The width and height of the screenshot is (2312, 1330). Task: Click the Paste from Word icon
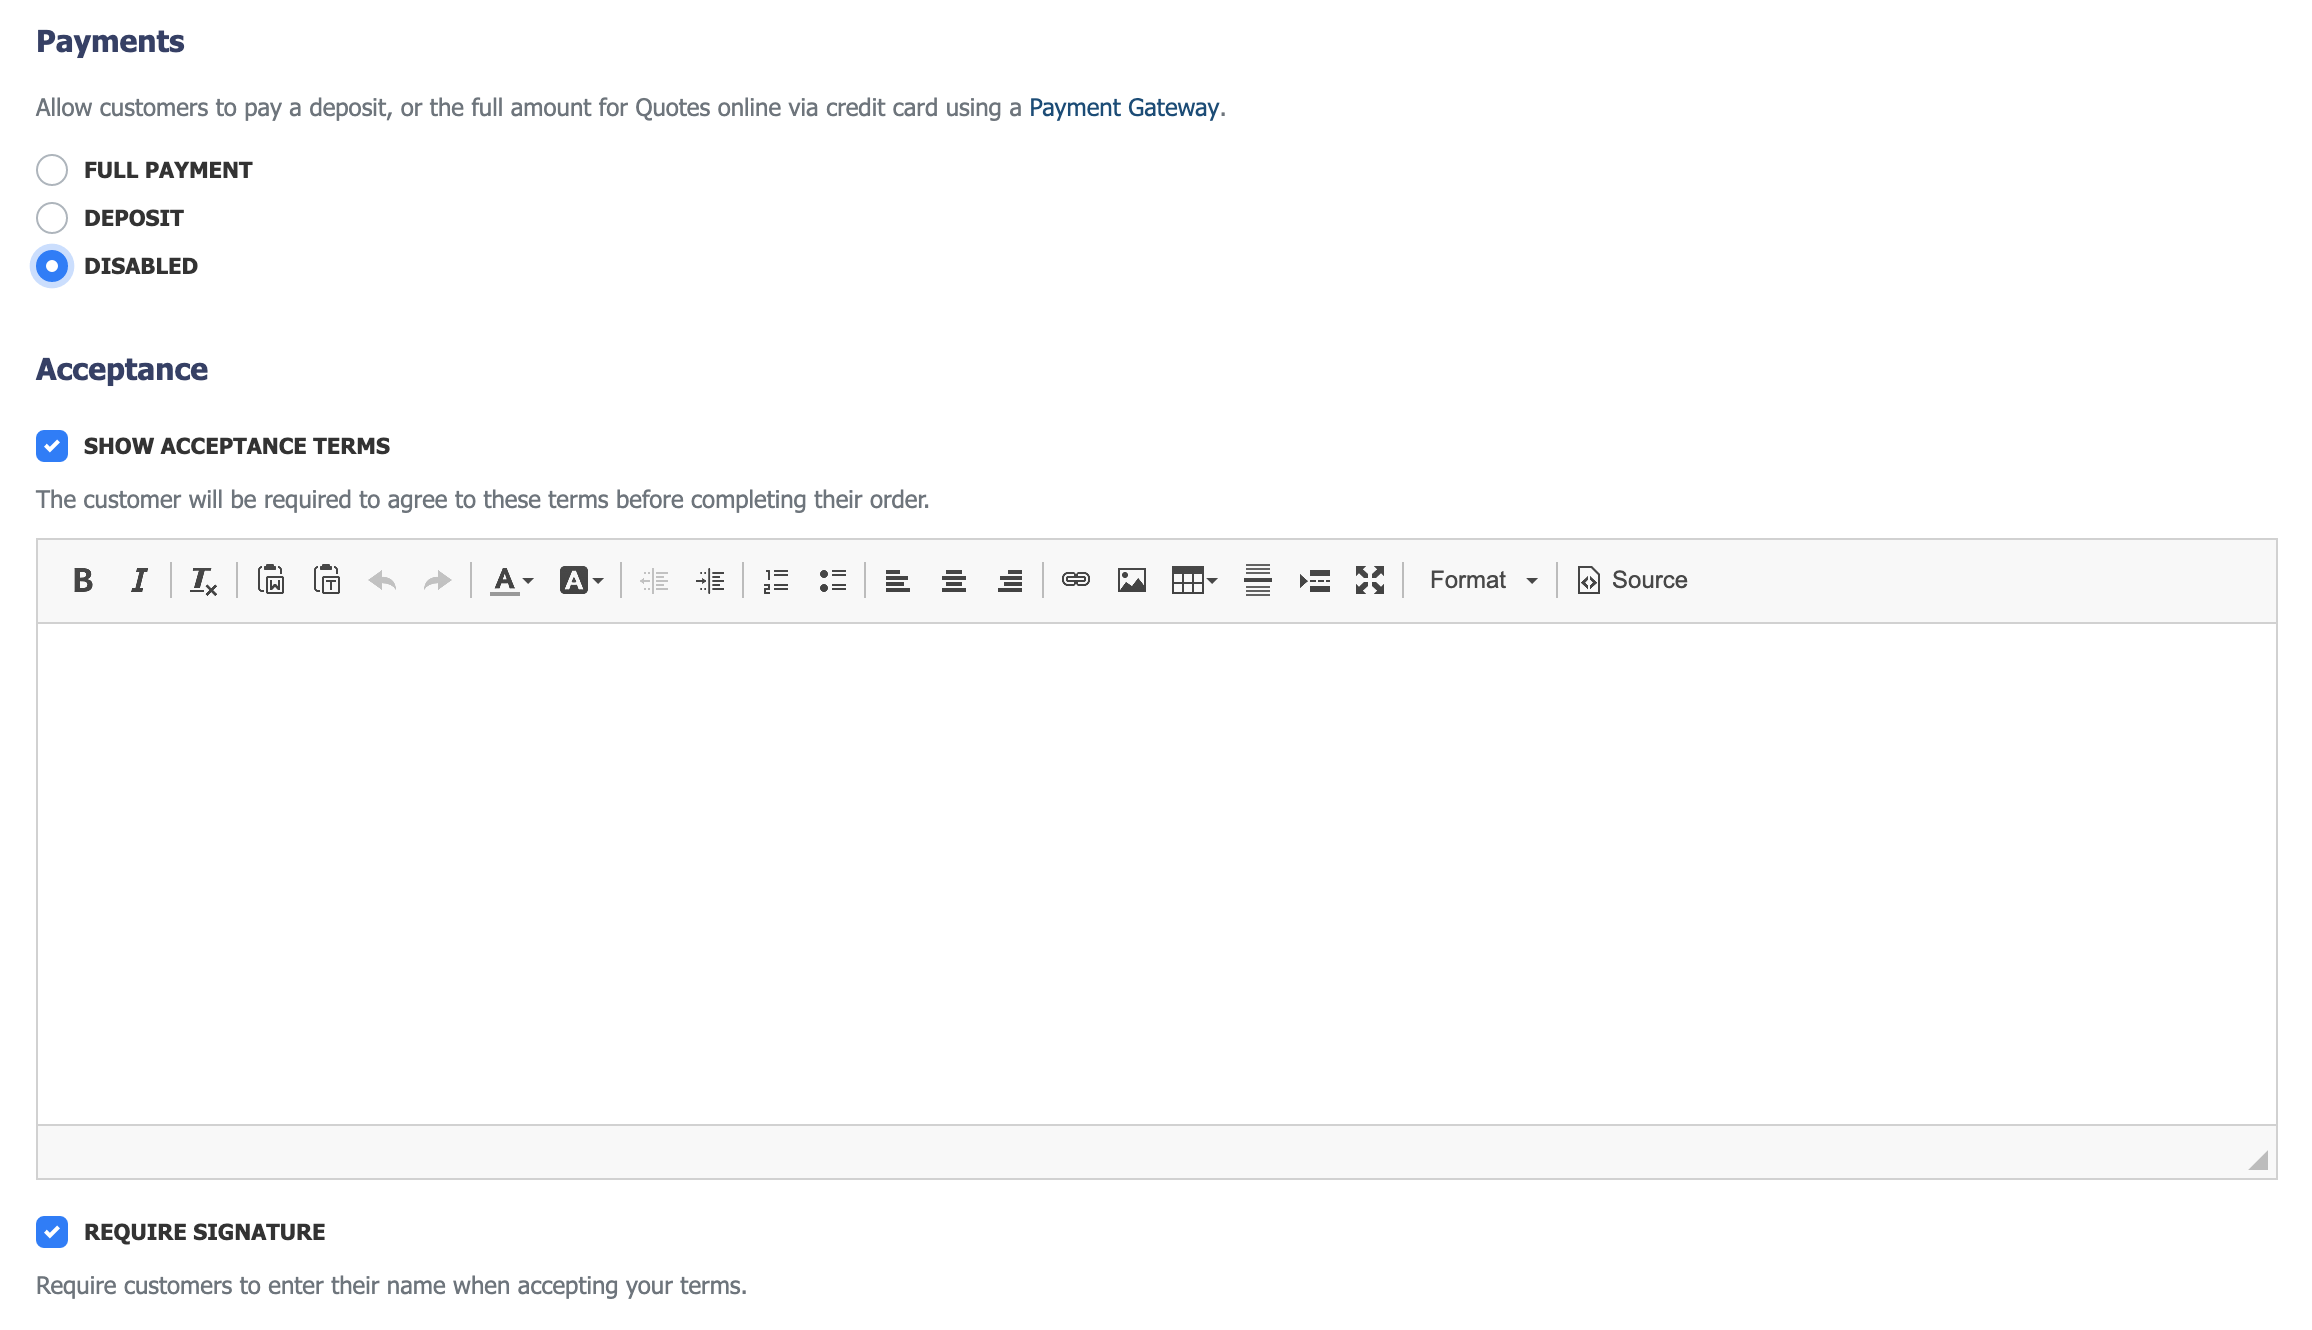pyautogui.click(x=271, y=580)
